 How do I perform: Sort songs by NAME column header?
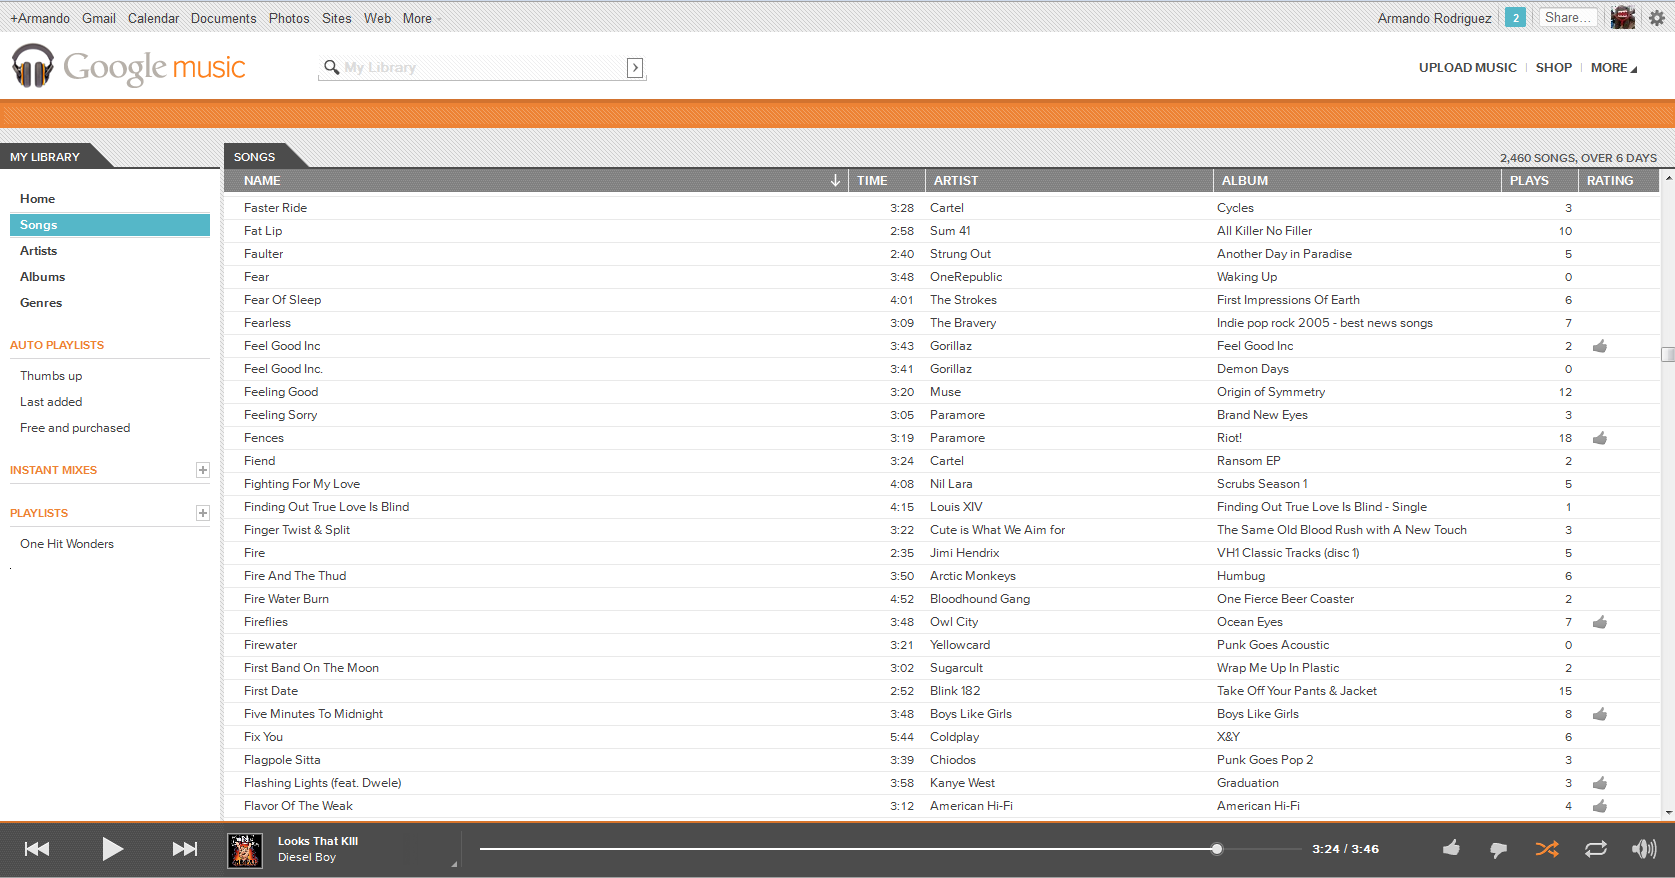[262, 181]
